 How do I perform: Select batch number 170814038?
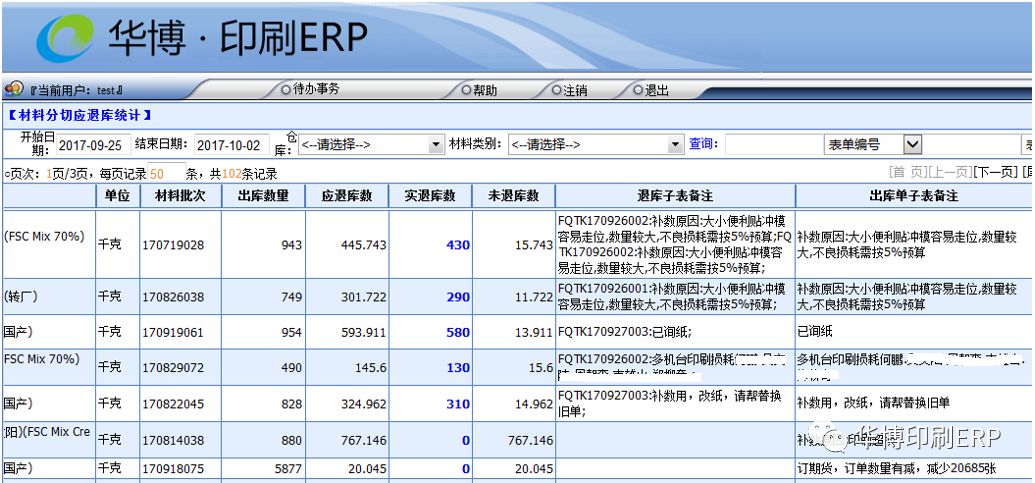173,440
